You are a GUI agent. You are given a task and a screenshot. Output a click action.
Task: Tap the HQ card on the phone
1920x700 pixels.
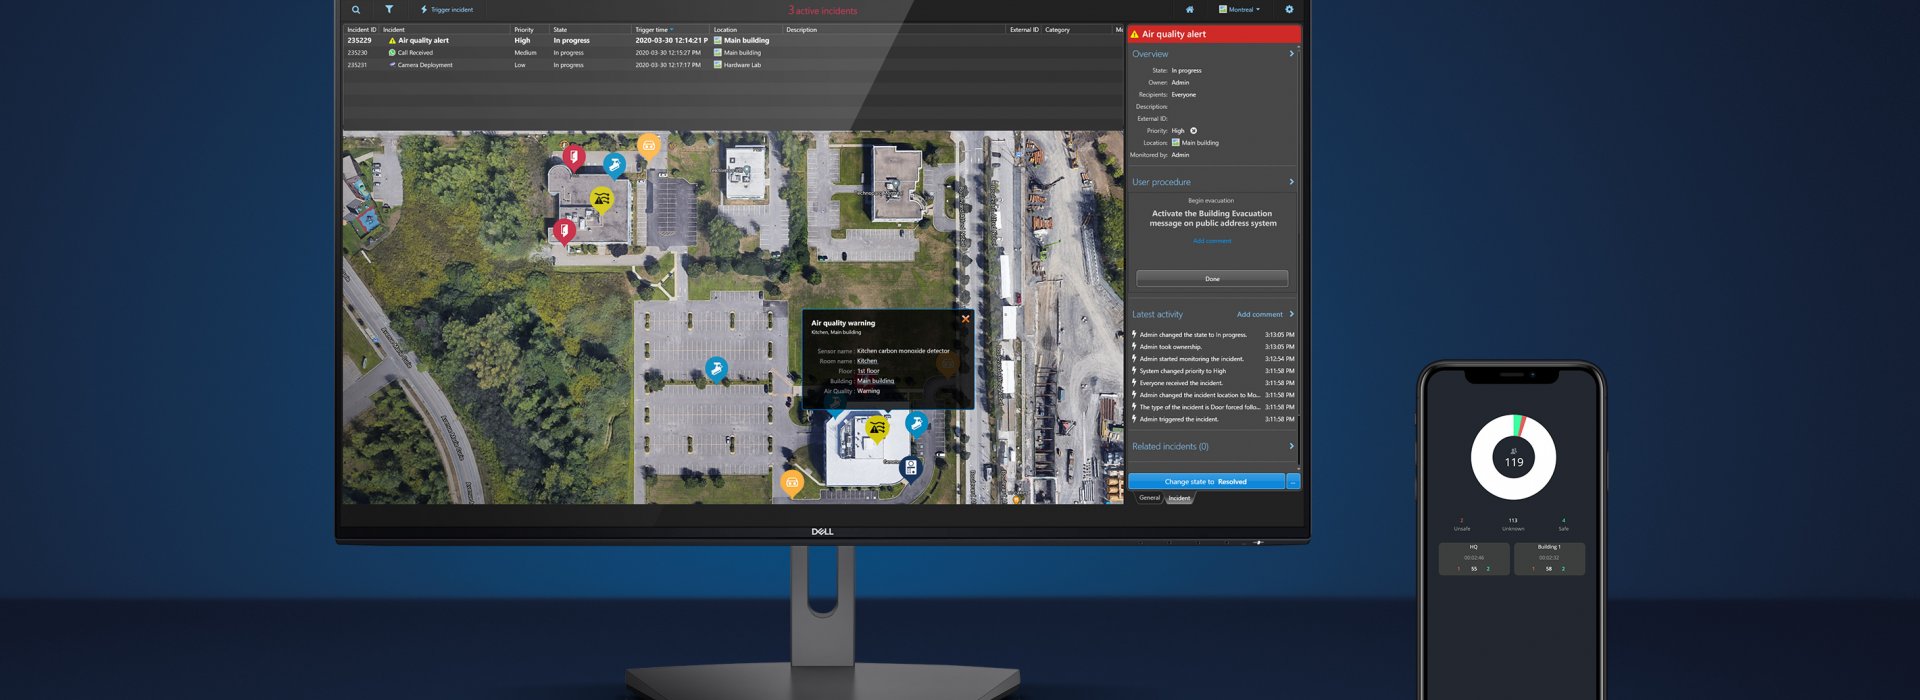click(1474, 559)
